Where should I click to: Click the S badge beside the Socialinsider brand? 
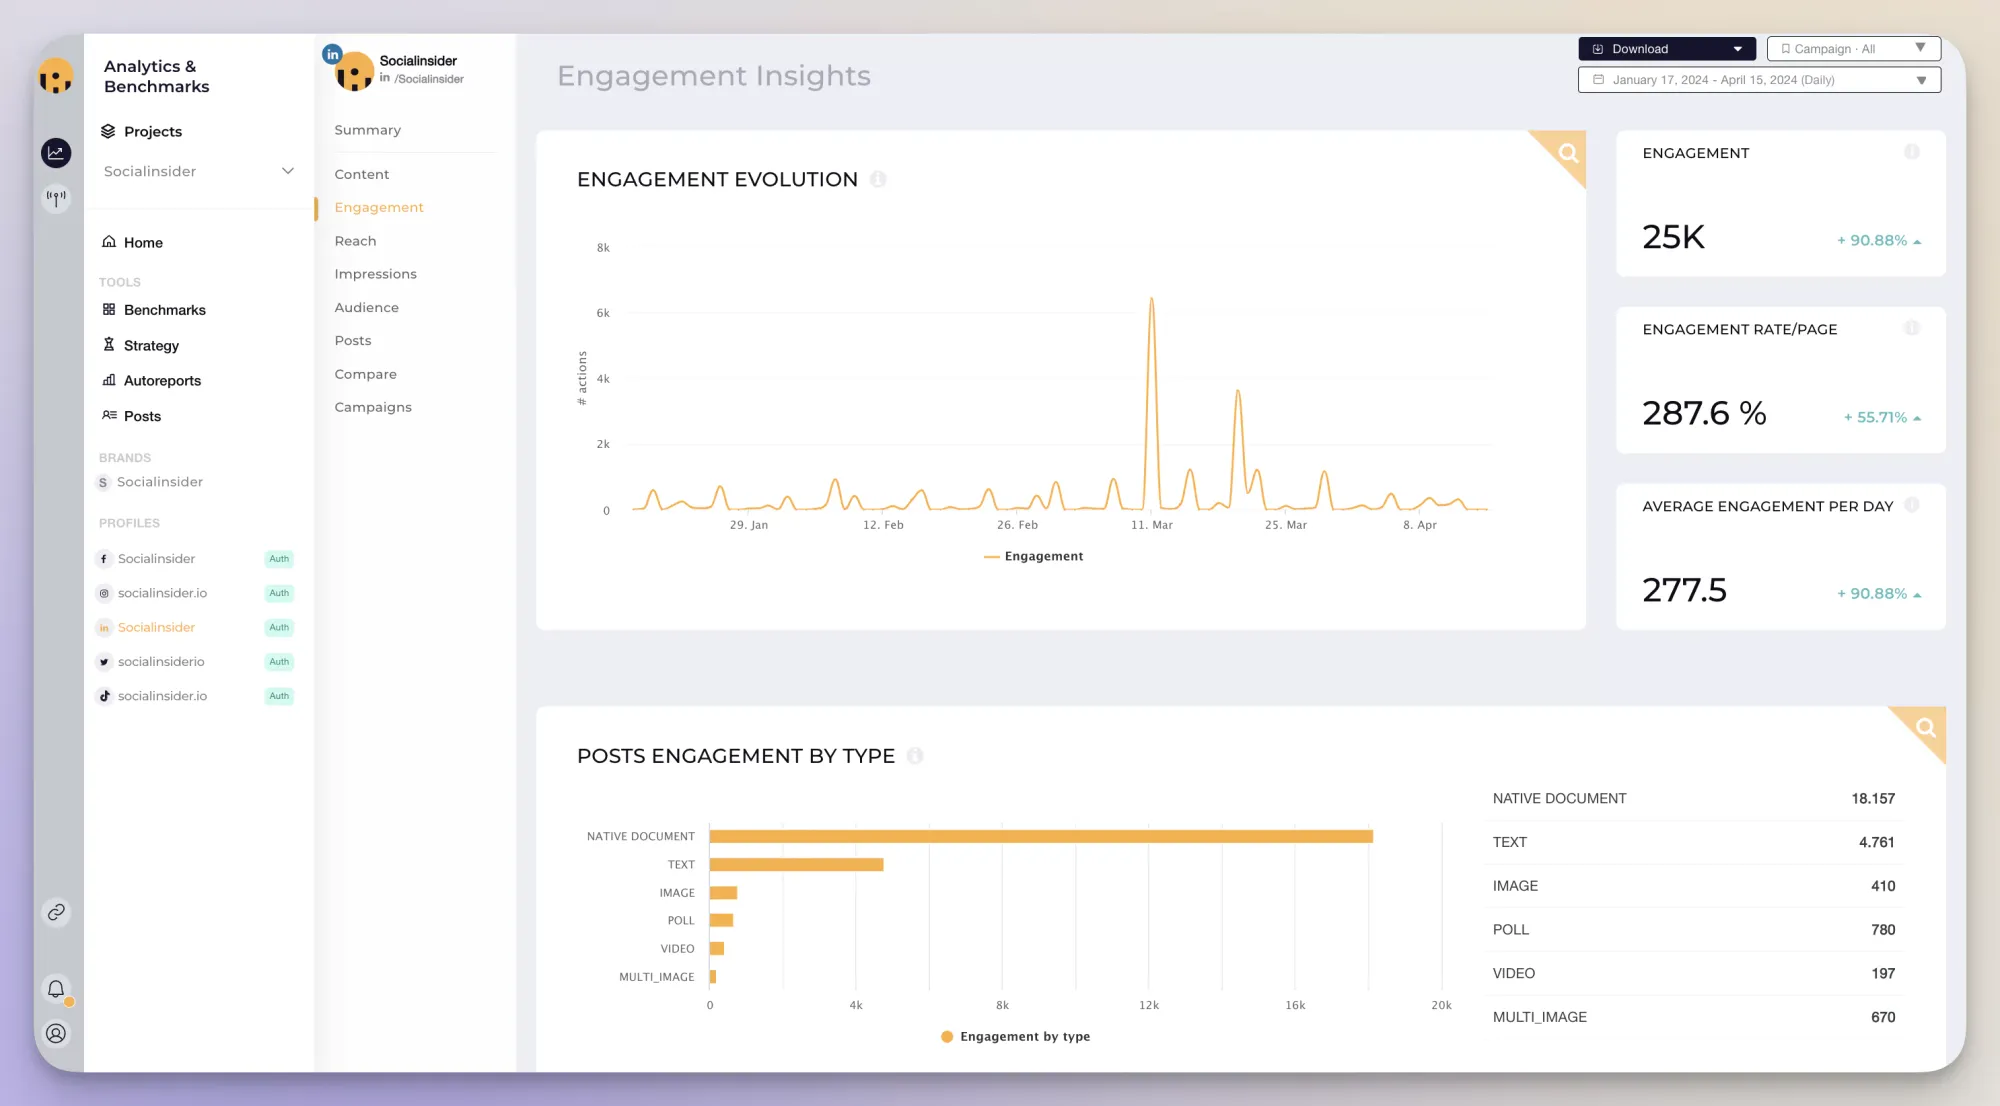[x=103, y=483]
